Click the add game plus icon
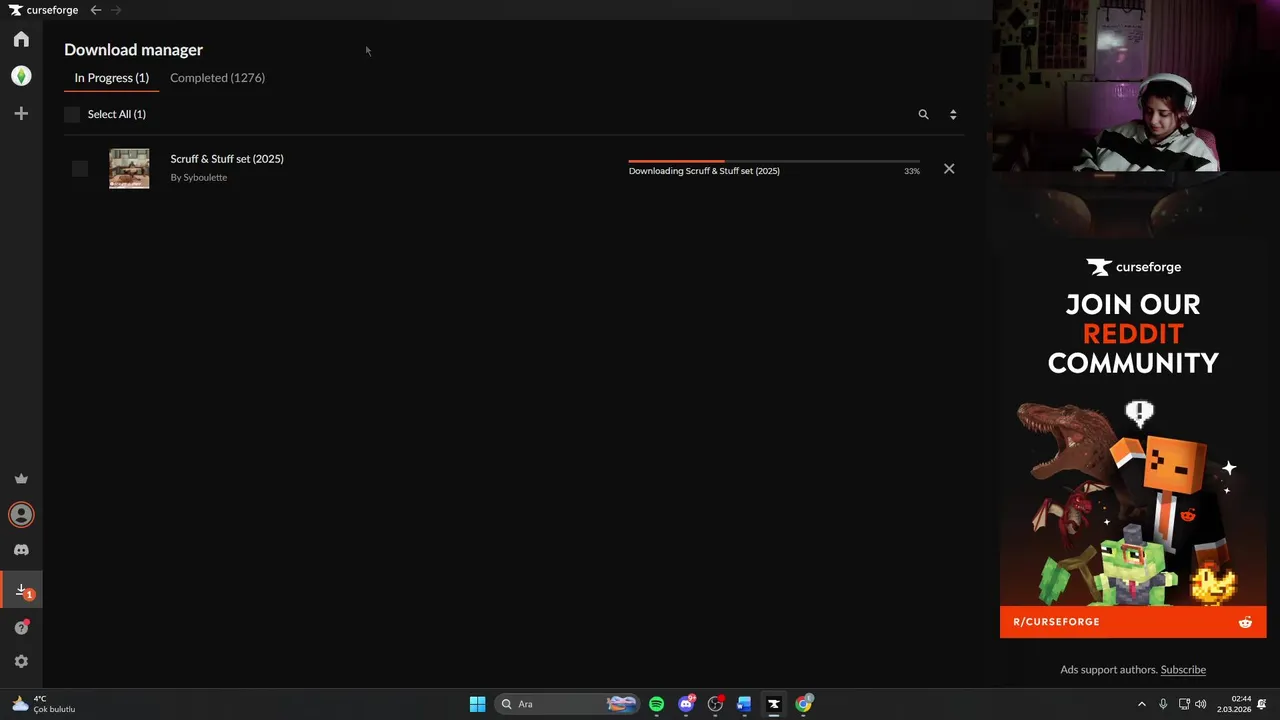 [x=21, y=114]
